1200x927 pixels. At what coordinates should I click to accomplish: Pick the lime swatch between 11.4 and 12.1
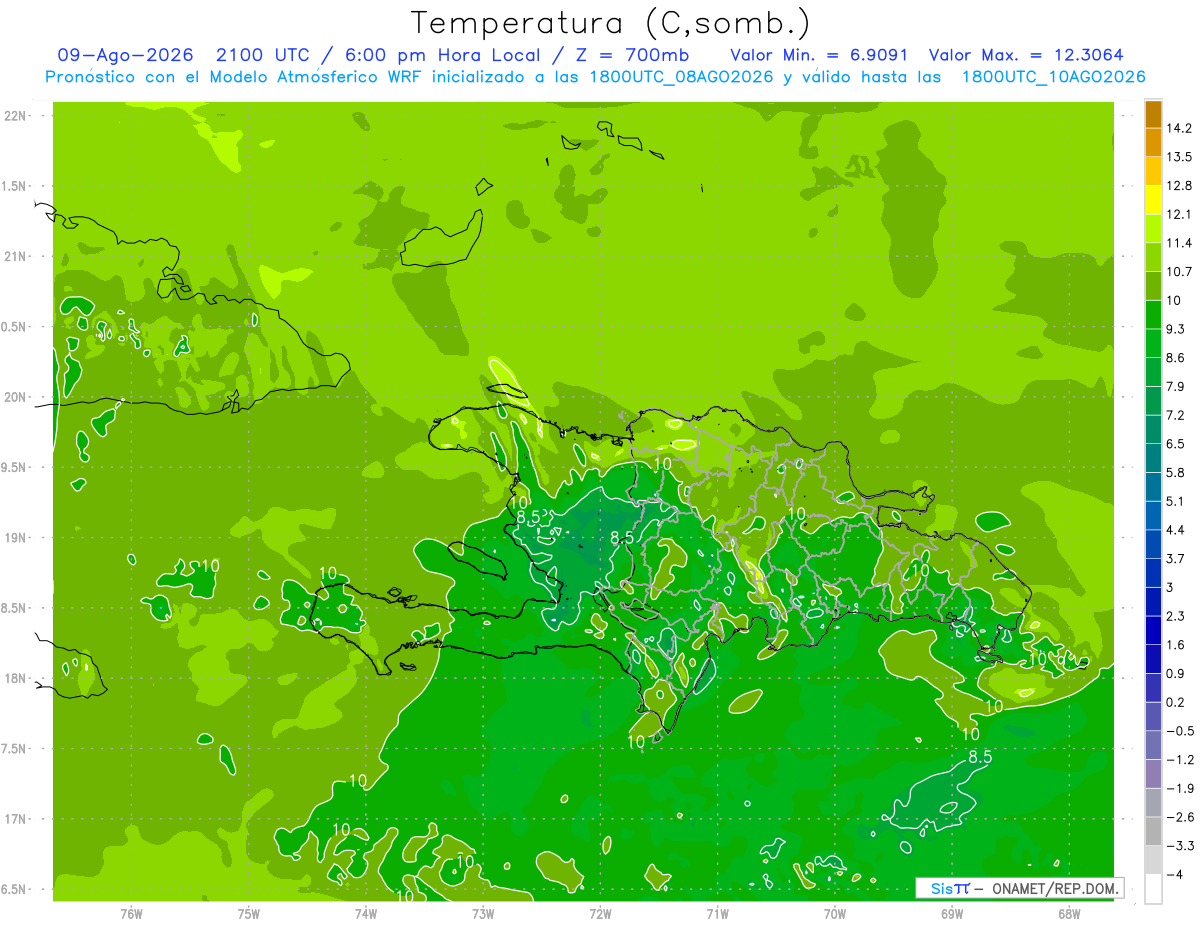(x=1153, y=229)
